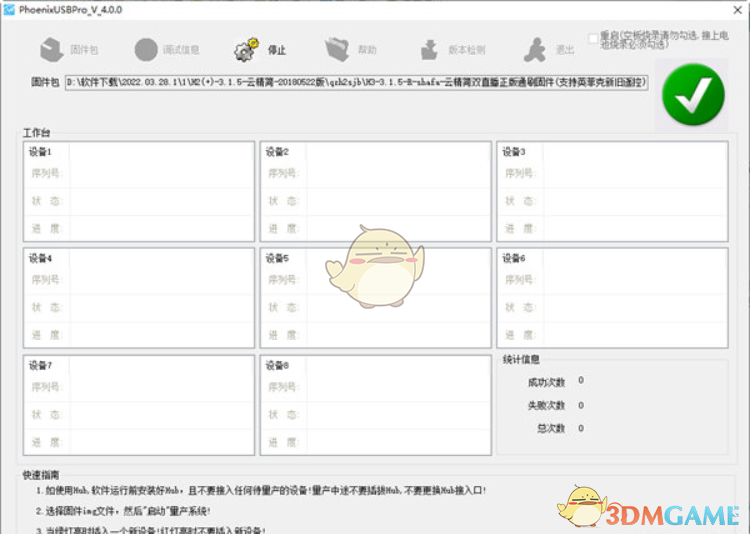Click the PhoenixUSBPro app icon in title bar

pos(9,10)
